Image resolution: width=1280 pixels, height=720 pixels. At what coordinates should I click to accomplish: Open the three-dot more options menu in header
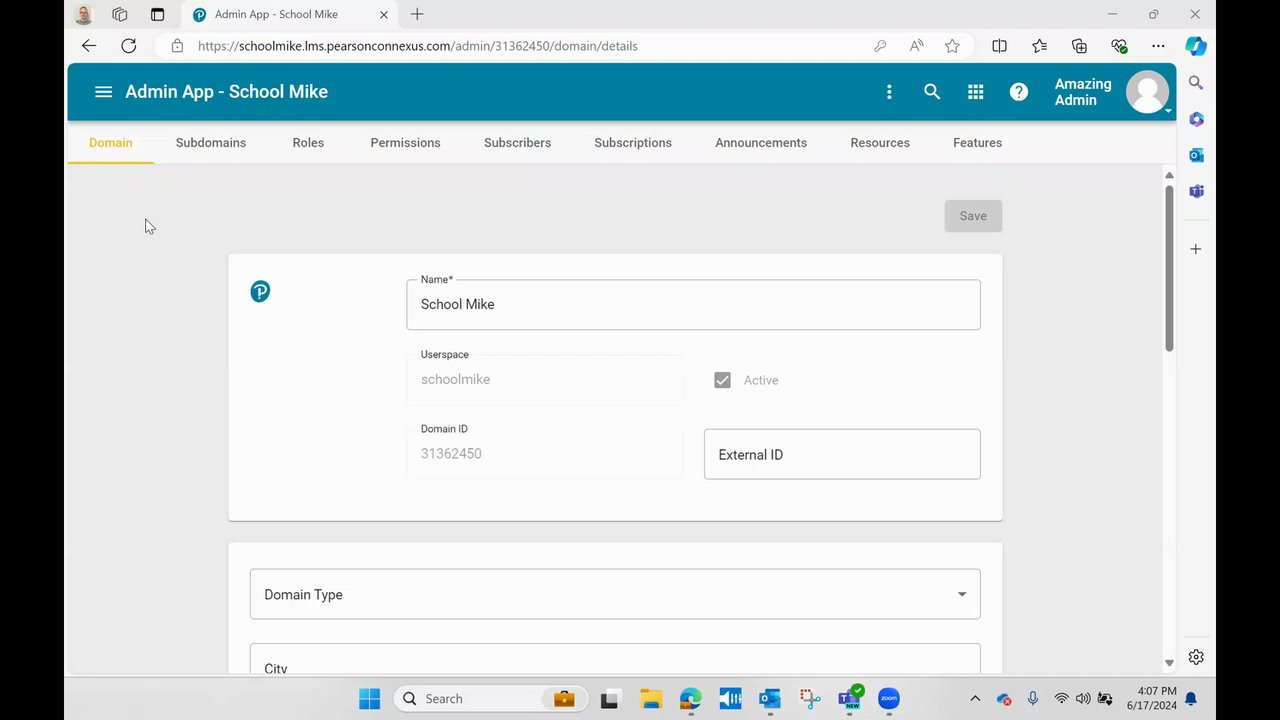click(889, 92)
